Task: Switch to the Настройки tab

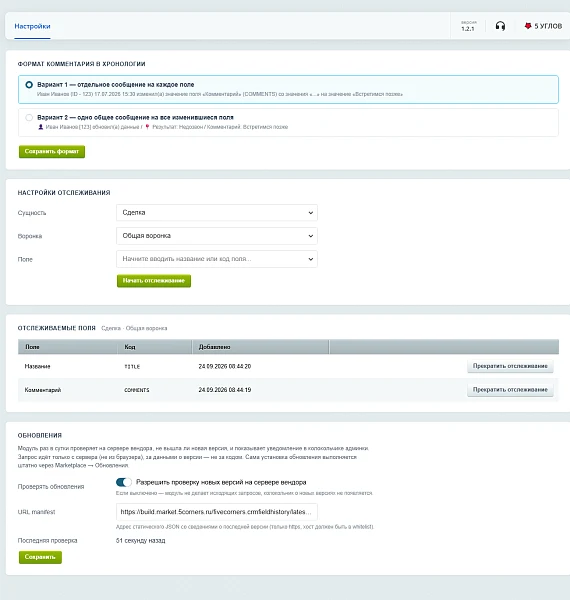Action: tap(32, 26)
